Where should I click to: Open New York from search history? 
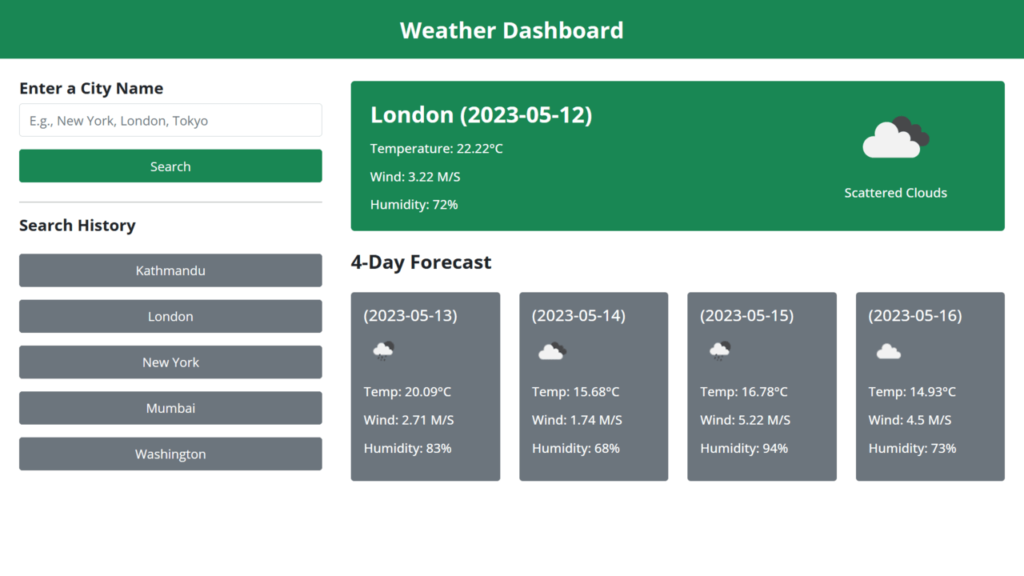[x=170, y=362]
